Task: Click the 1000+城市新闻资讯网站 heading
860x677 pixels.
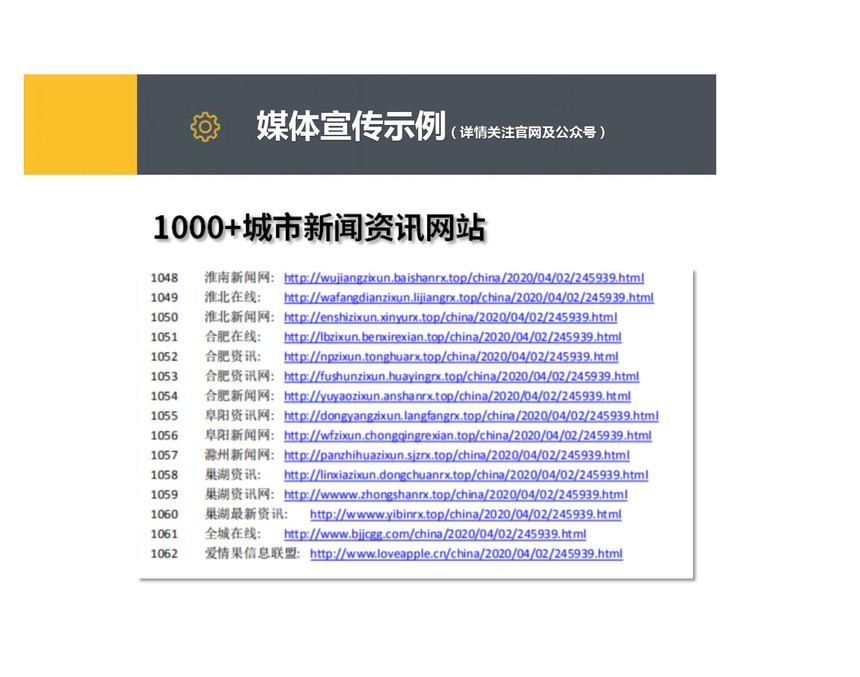Action: [319, 227]
